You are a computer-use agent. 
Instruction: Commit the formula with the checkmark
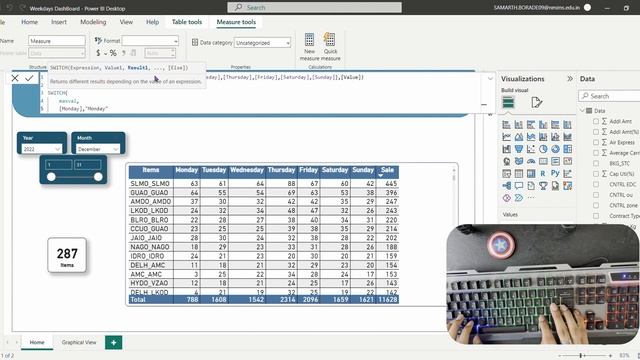pos(29,78)
